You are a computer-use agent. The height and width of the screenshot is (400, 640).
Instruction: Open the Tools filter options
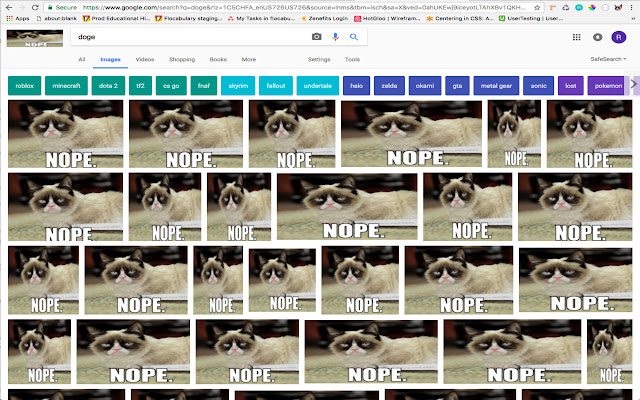(352, 59)
